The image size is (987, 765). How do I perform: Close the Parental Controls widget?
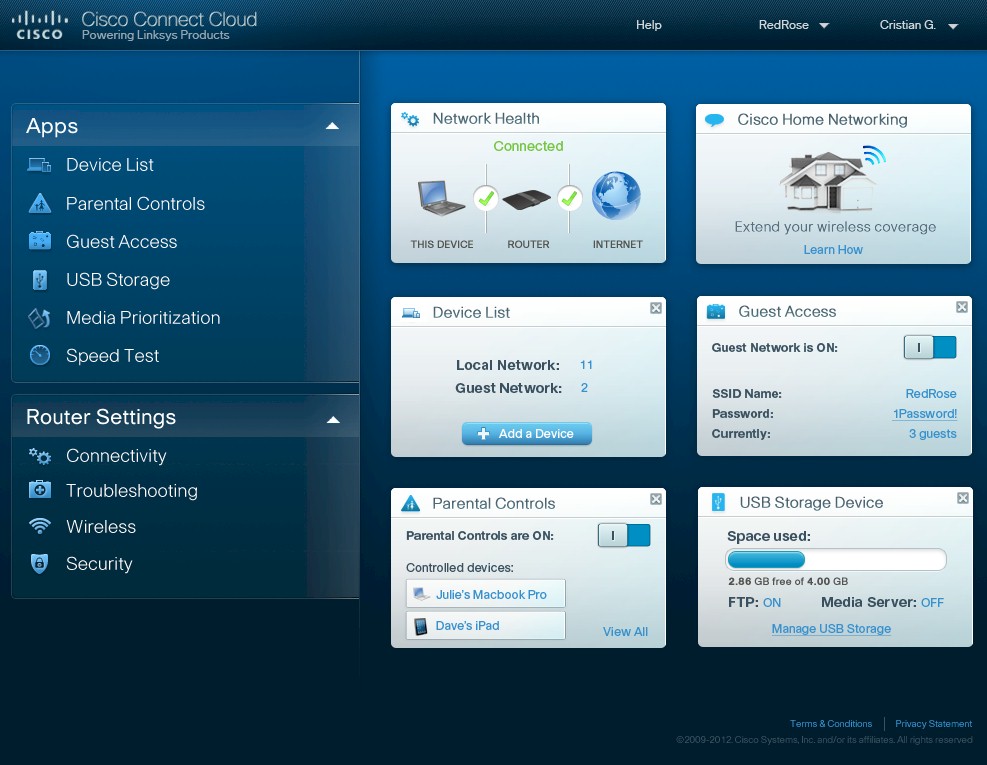[x=656, y=499]
